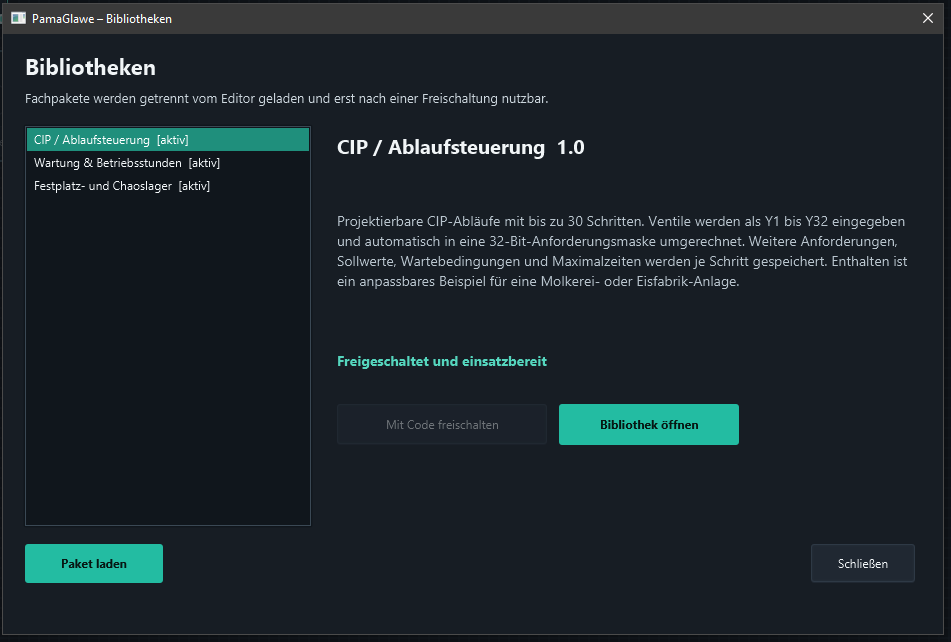The image size is (951, 642).
Task: Click the Schließen button
Action: pyautogui.click(x=862, y=563)
